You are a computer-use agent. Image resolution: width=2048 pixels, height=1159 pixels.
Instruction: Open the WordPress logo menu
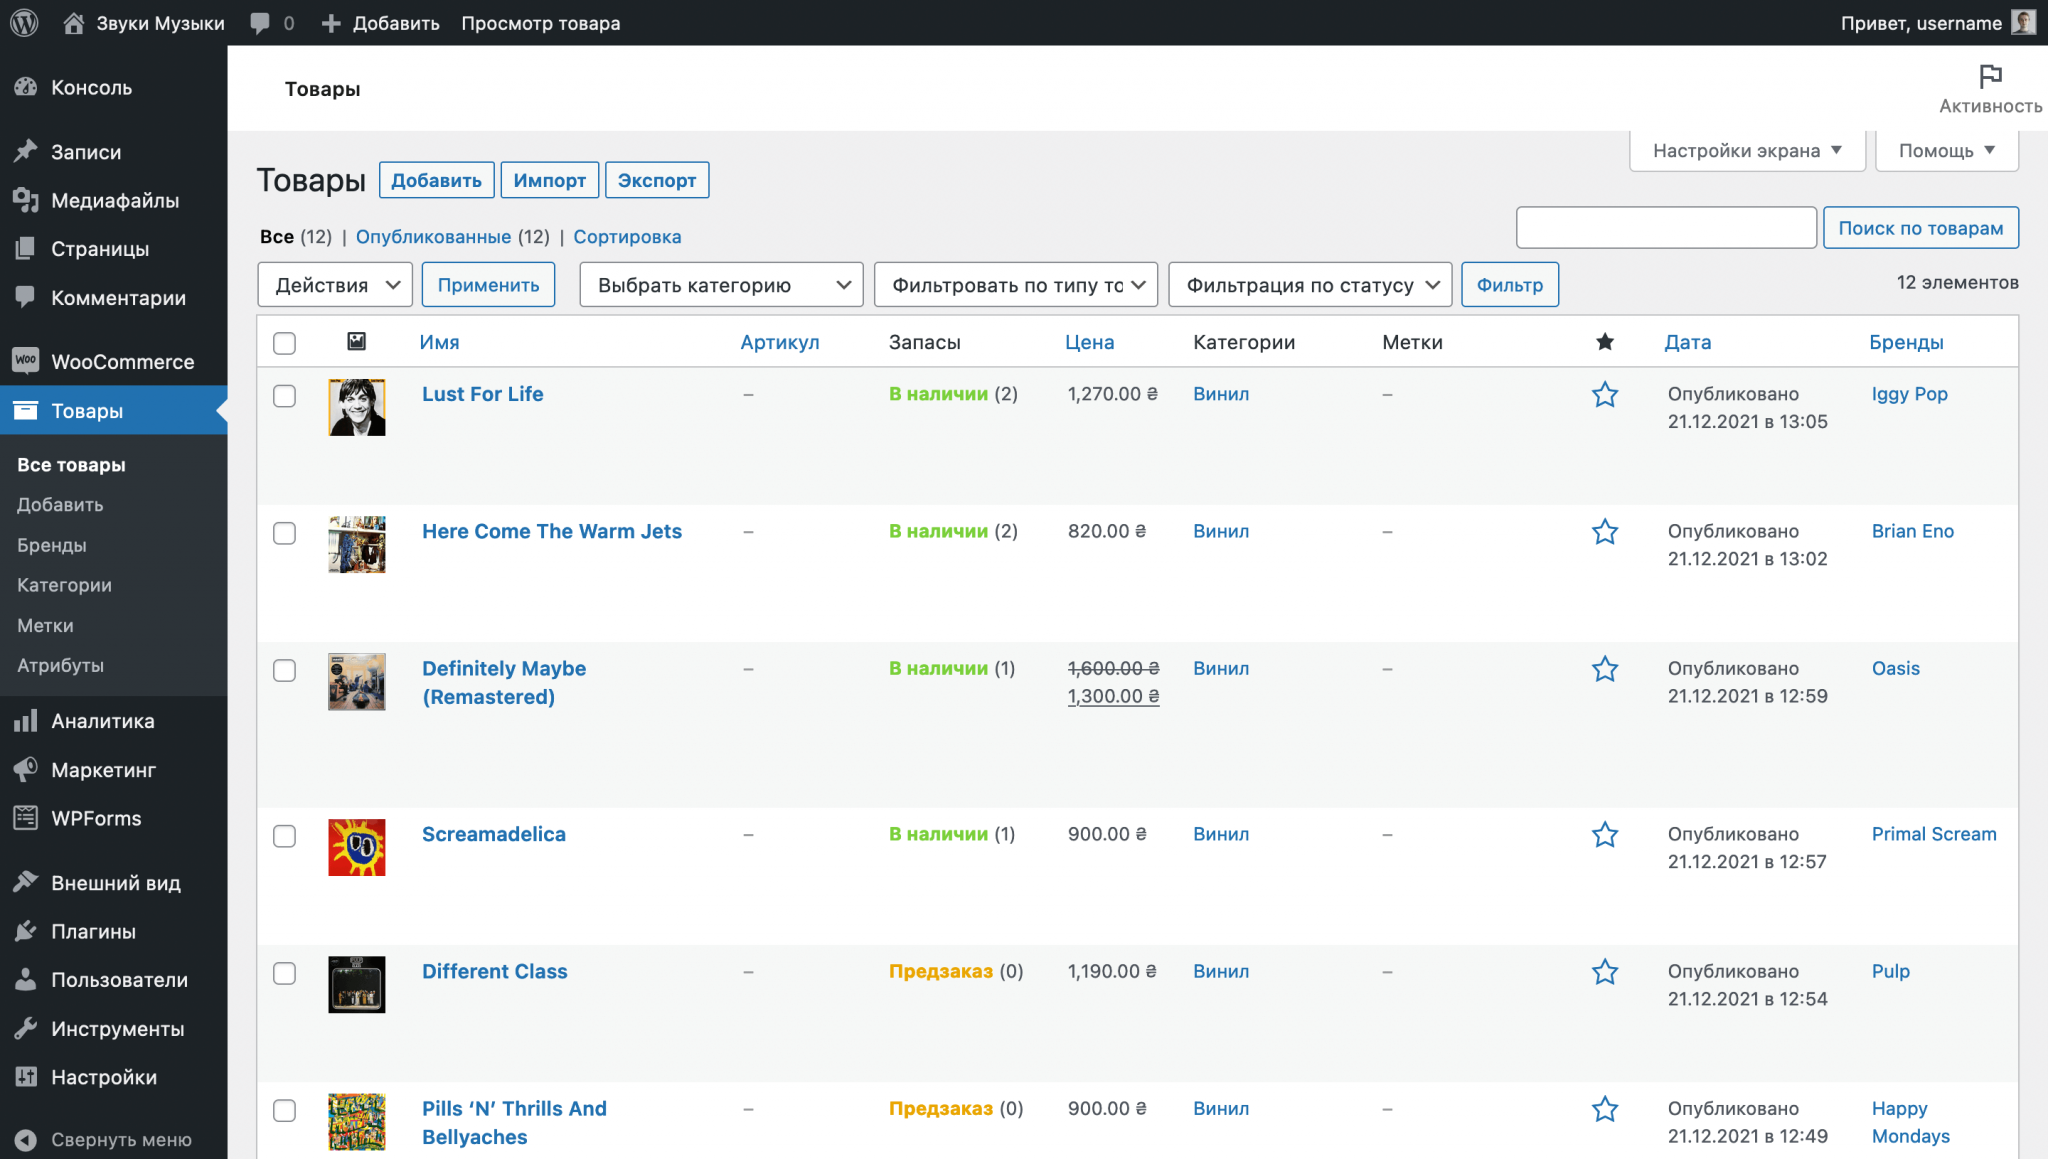click(x=23, y=22)
